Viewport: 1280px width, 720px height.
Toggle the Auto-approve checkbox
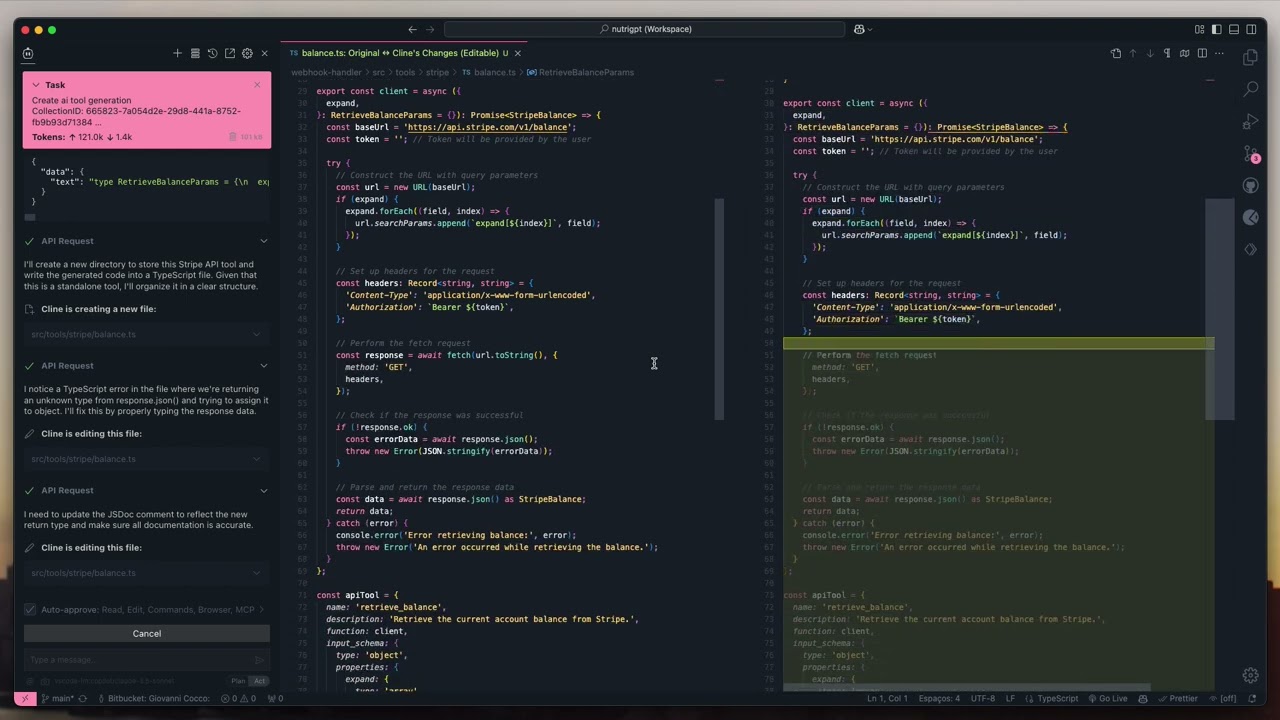point(30,609)
